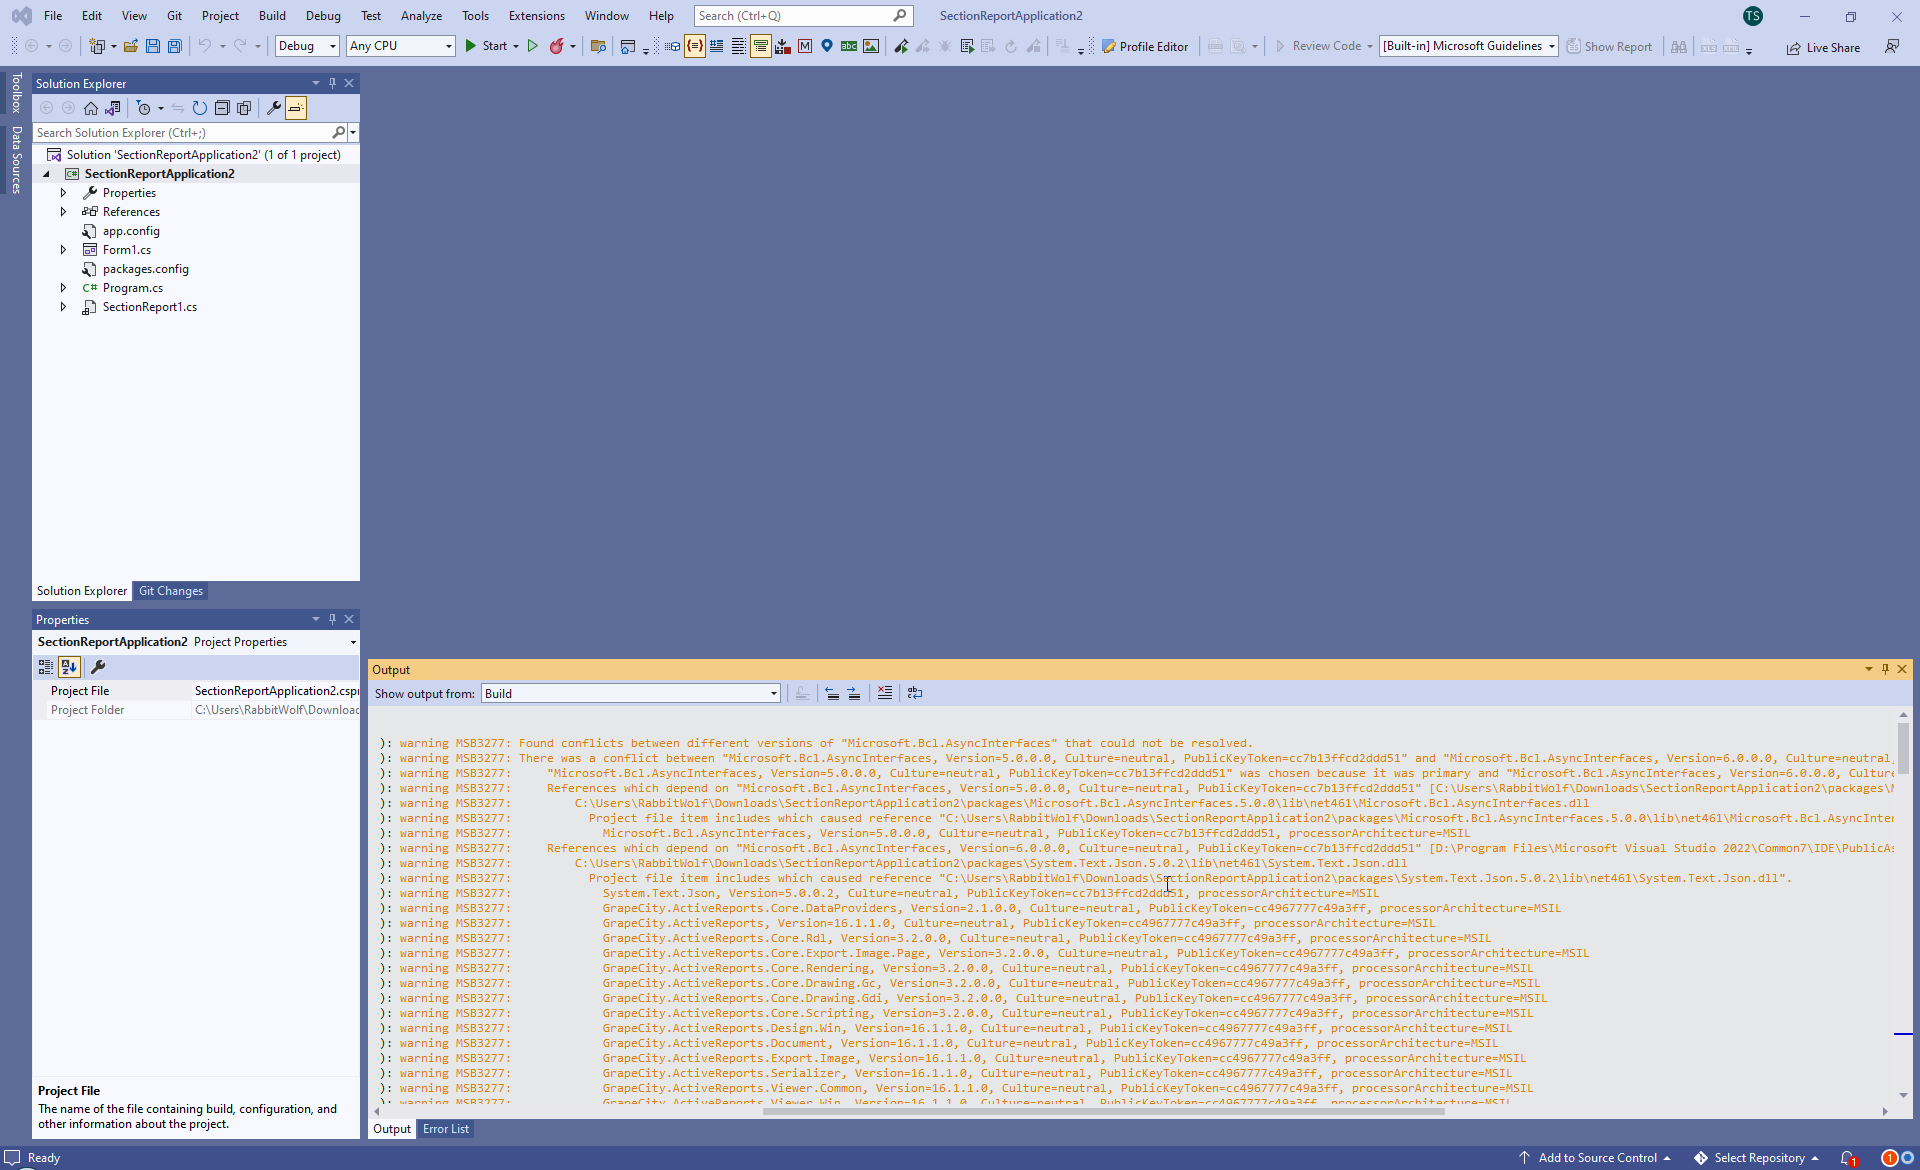Open the Data Sources side tab
The height and width of the screenshot is (1170, 1920).
[16, 159]
